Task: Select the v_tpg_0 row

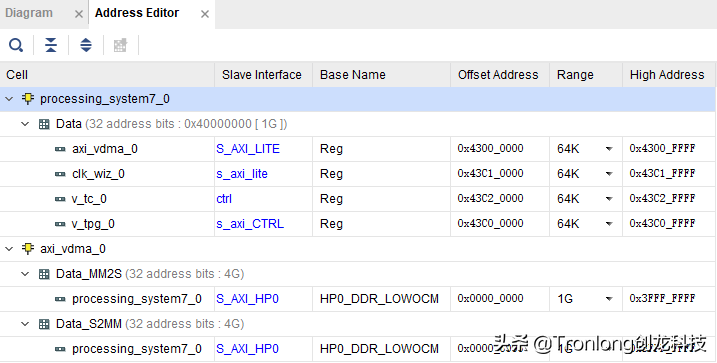Action: 358,224
